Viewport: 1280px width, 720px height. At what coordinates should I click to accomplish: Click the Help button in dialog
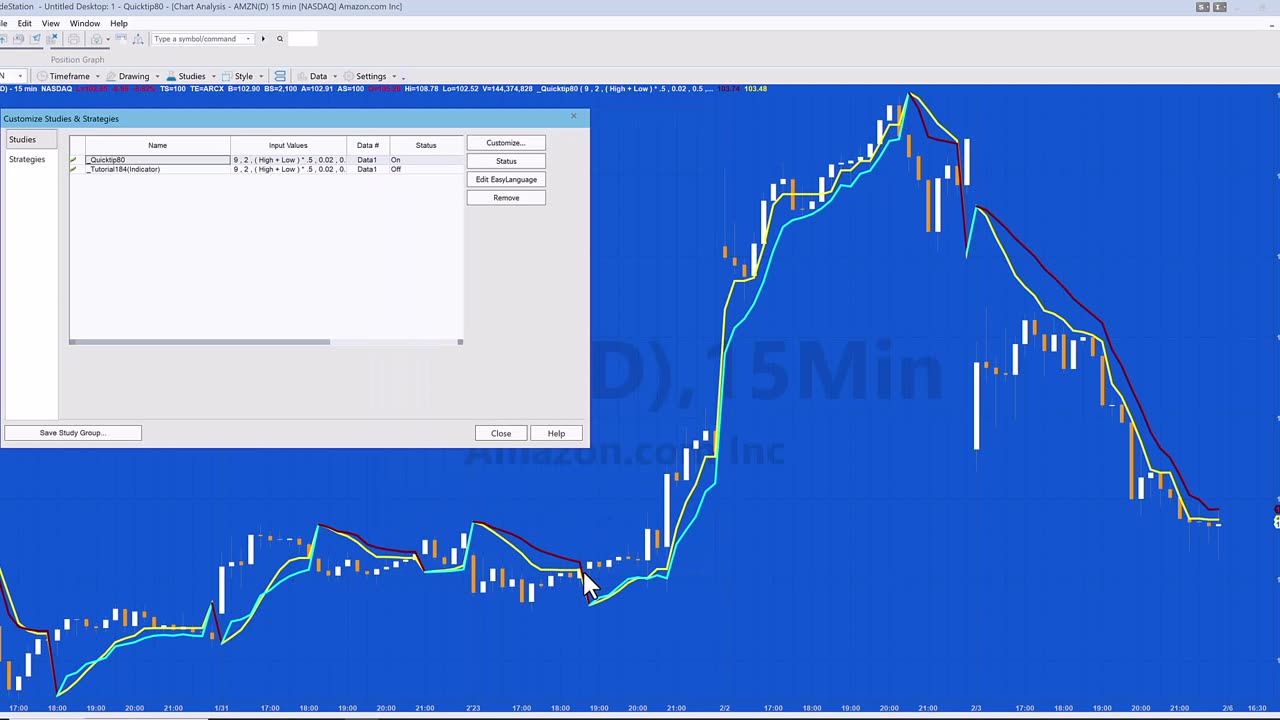point(556,433)
